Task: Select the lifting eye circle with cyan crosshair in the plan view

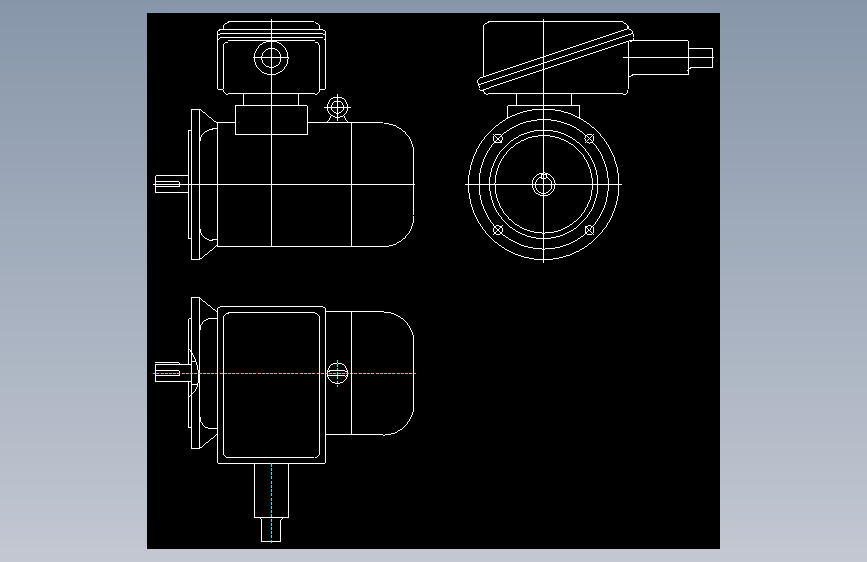Action: [x=337, y=373]
